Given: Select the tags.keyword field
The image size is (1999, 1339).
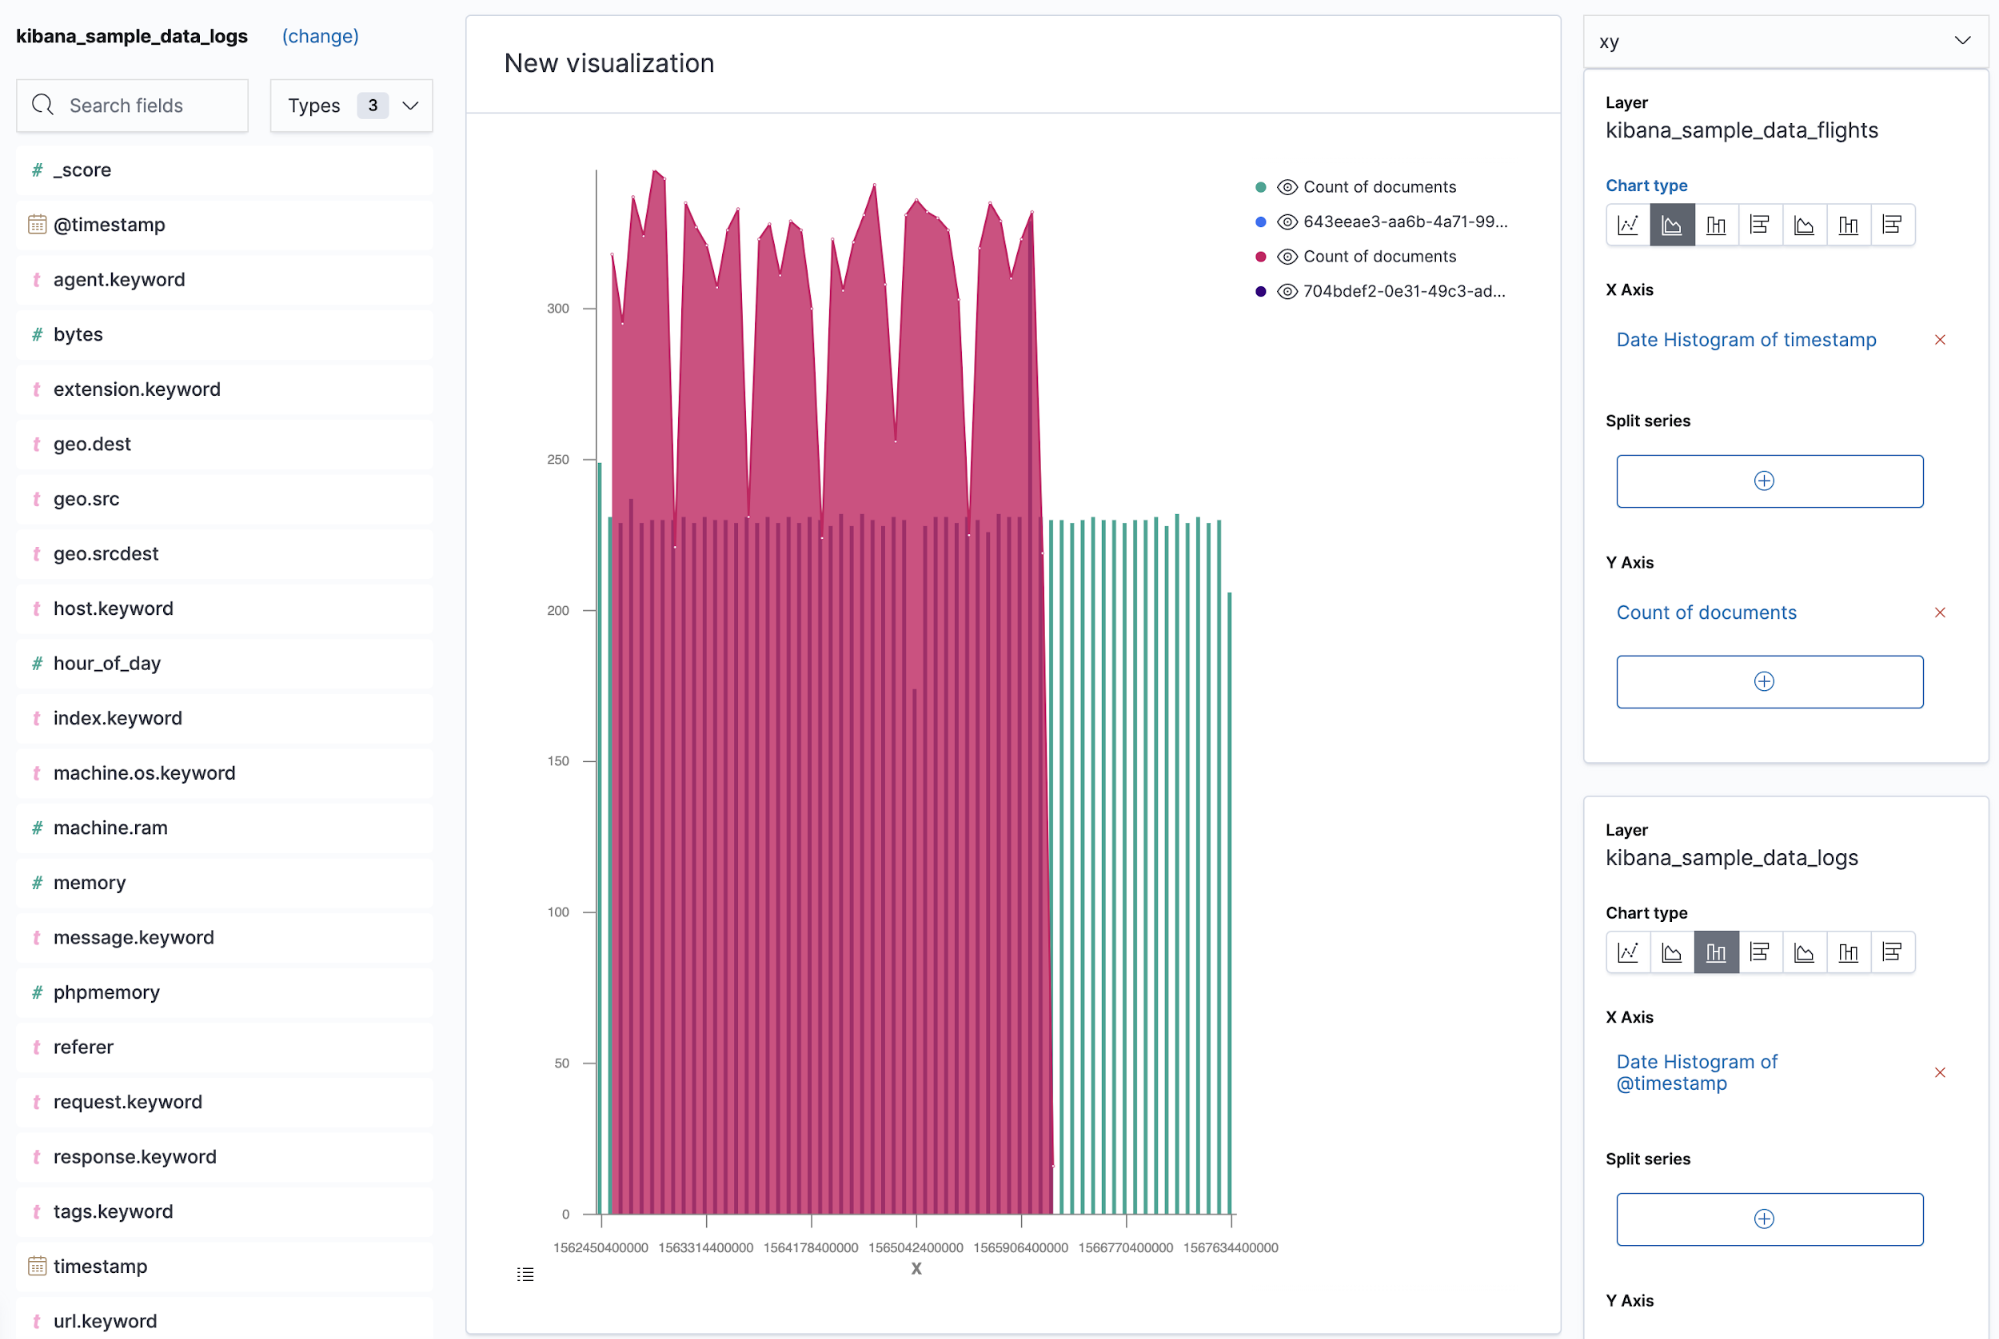Looking at the screenshot, I should pos(225,1212).
